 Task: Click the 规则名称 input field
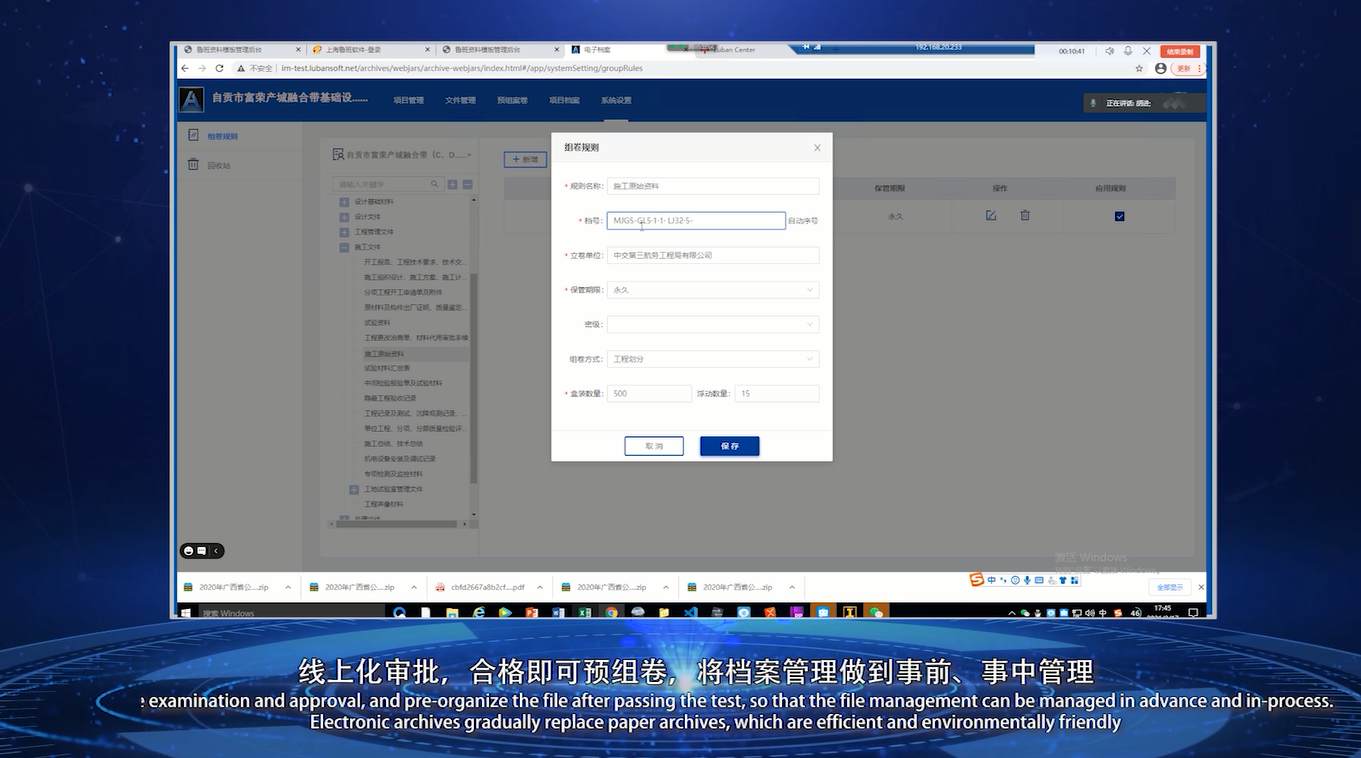click(x=713, y=186)
